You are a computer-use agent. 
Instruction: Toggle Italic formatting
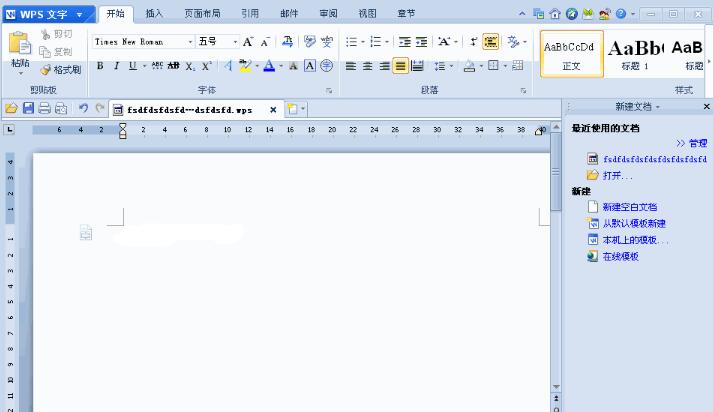click(x=116, y=66)
